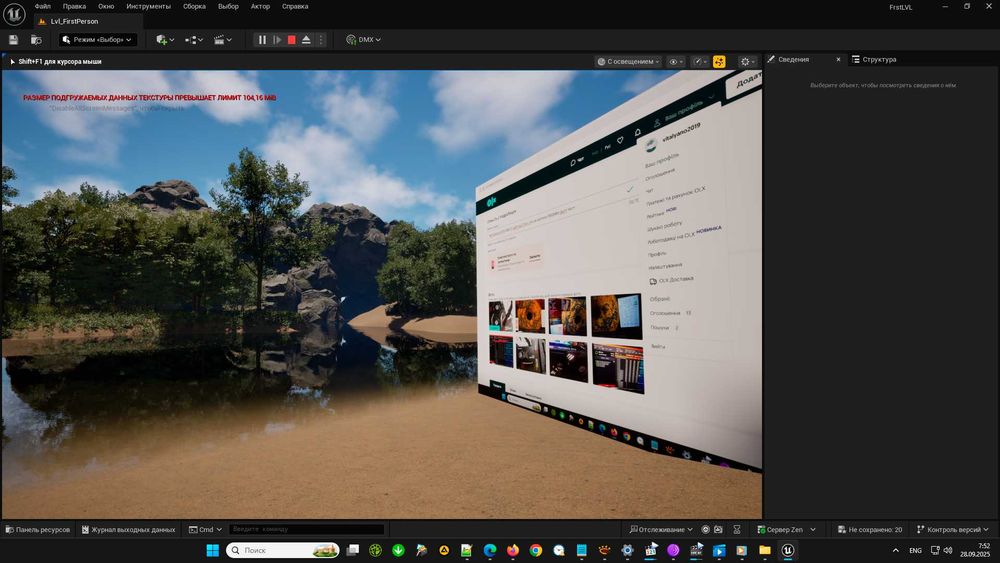The image size is (1000, 563).
Task: Open the Инструменты menu
Action: (149, 6)
